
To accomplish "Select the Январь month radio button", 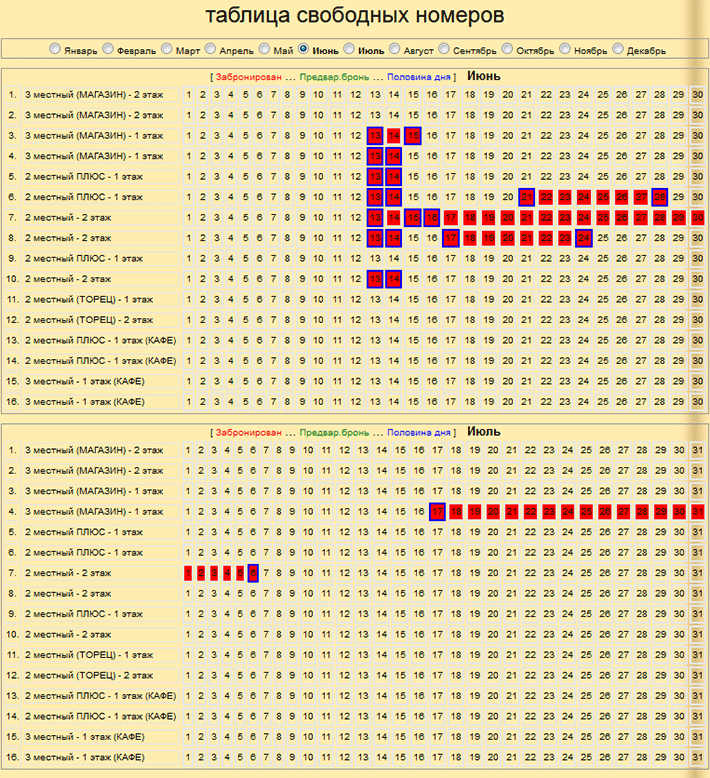I will tap(55, 49).
